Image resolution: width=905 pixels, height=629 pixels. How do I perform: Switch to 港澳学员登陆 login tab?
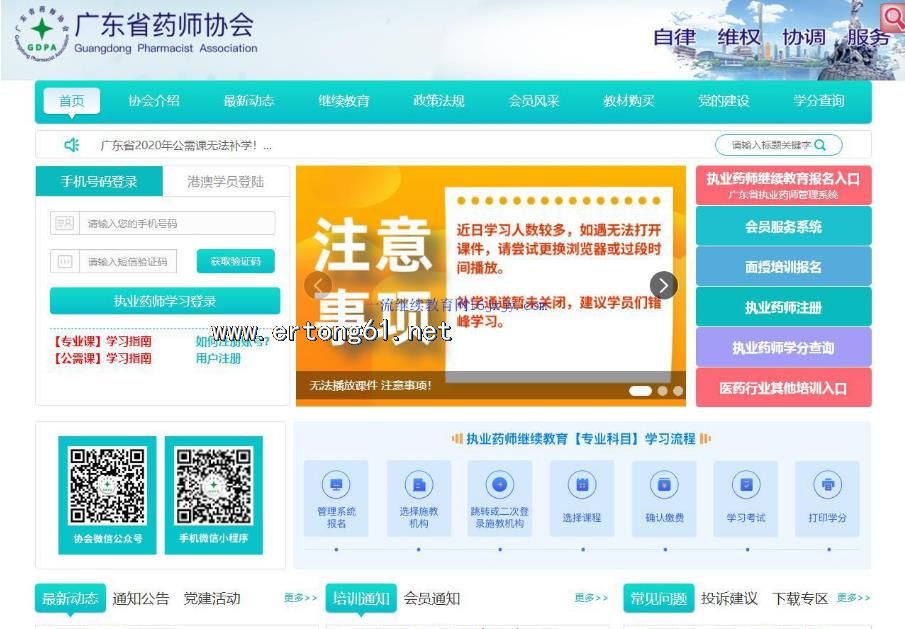click(226, 181)
